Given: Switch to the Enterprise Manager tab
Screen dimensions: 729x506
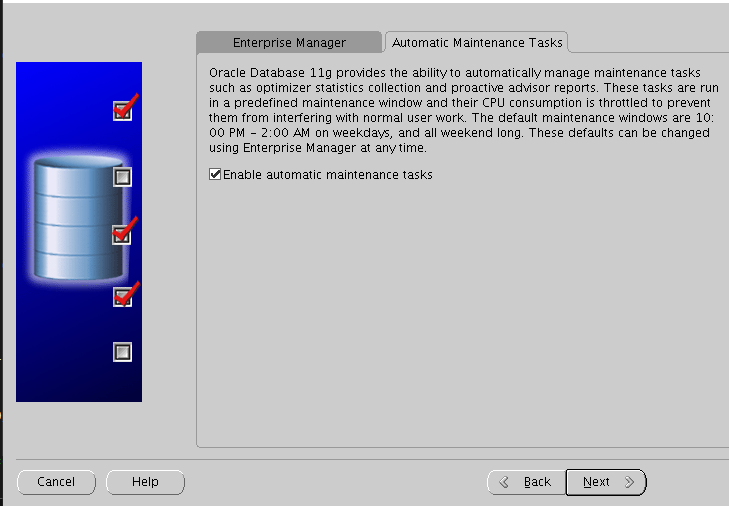Looking at the screenshot, I should pyautogui.click(x=289, y=42).
